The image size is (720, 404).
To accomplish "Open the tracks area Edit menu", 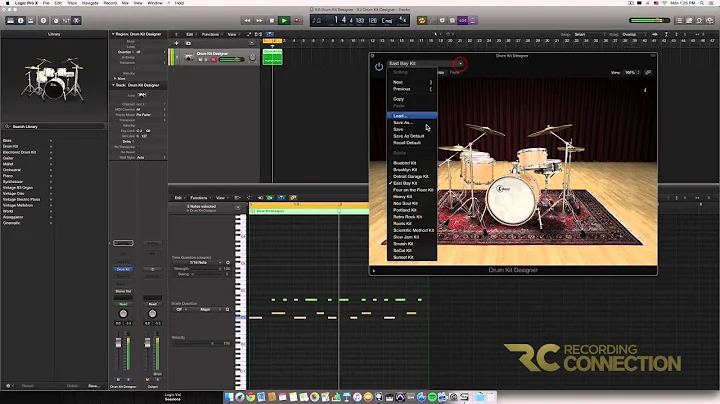I will point(190,34).
